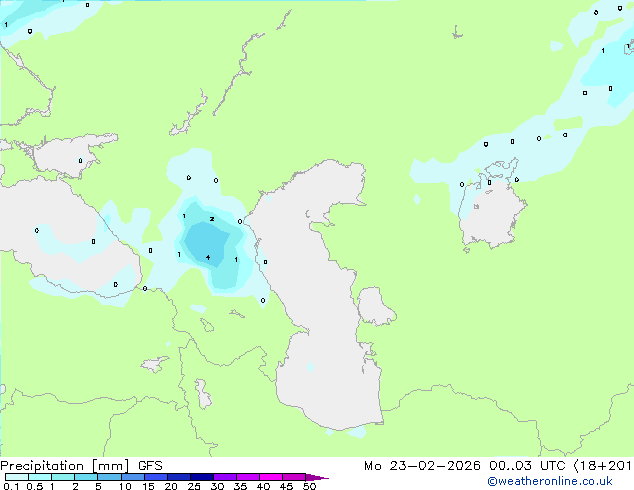Click the 'Precipitation [mm]' title text
Image resolution: width=634 pixels, height=490 pixels.
tap(65, 466)
